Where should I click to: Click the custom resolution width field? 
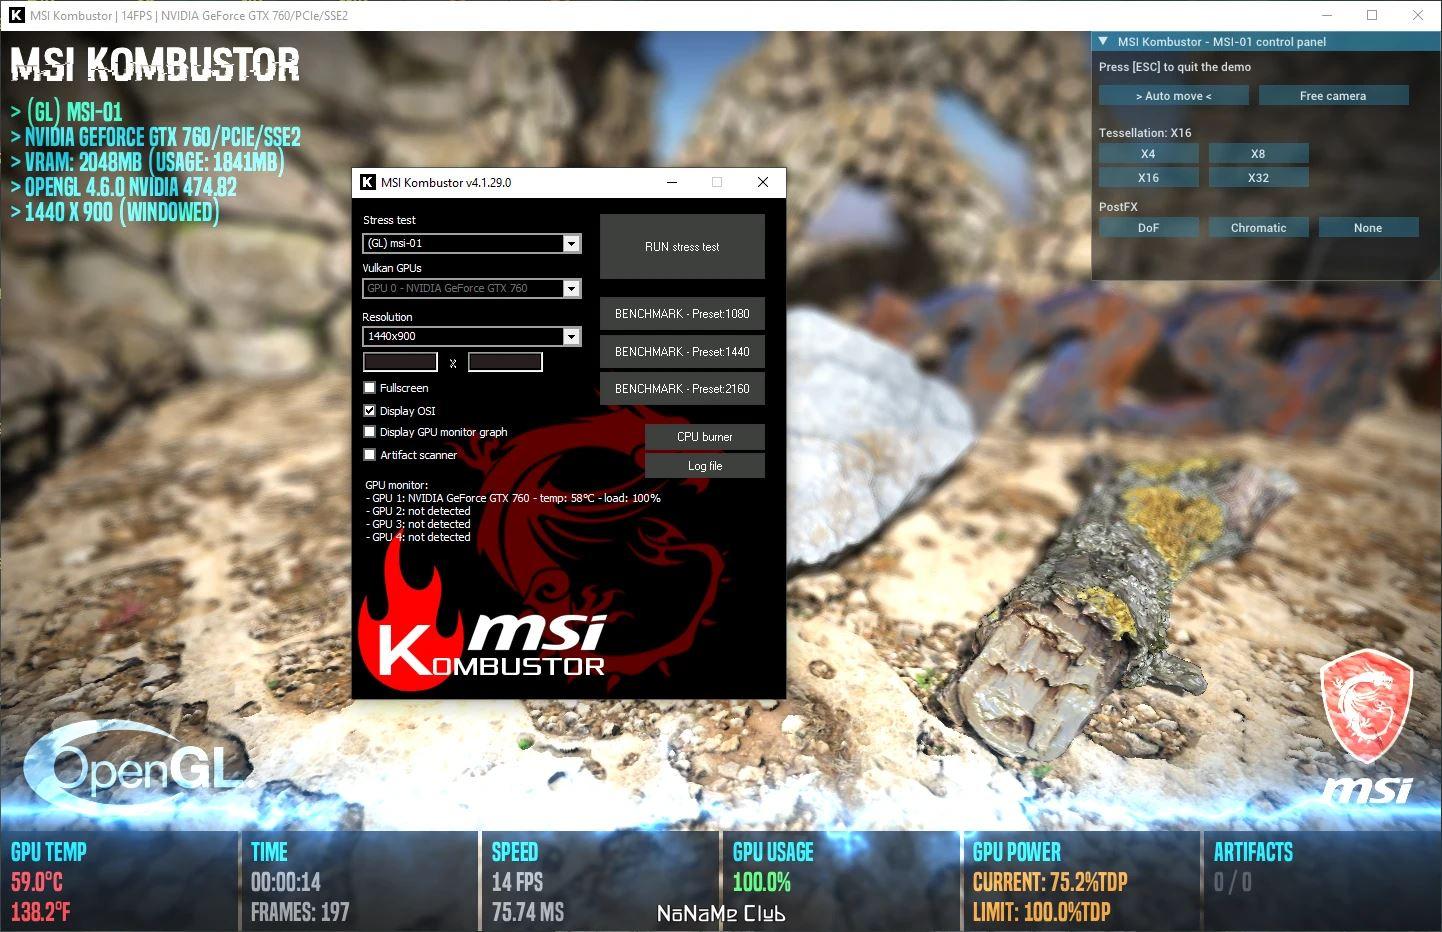pyautogui.click(x=400, y=362)
